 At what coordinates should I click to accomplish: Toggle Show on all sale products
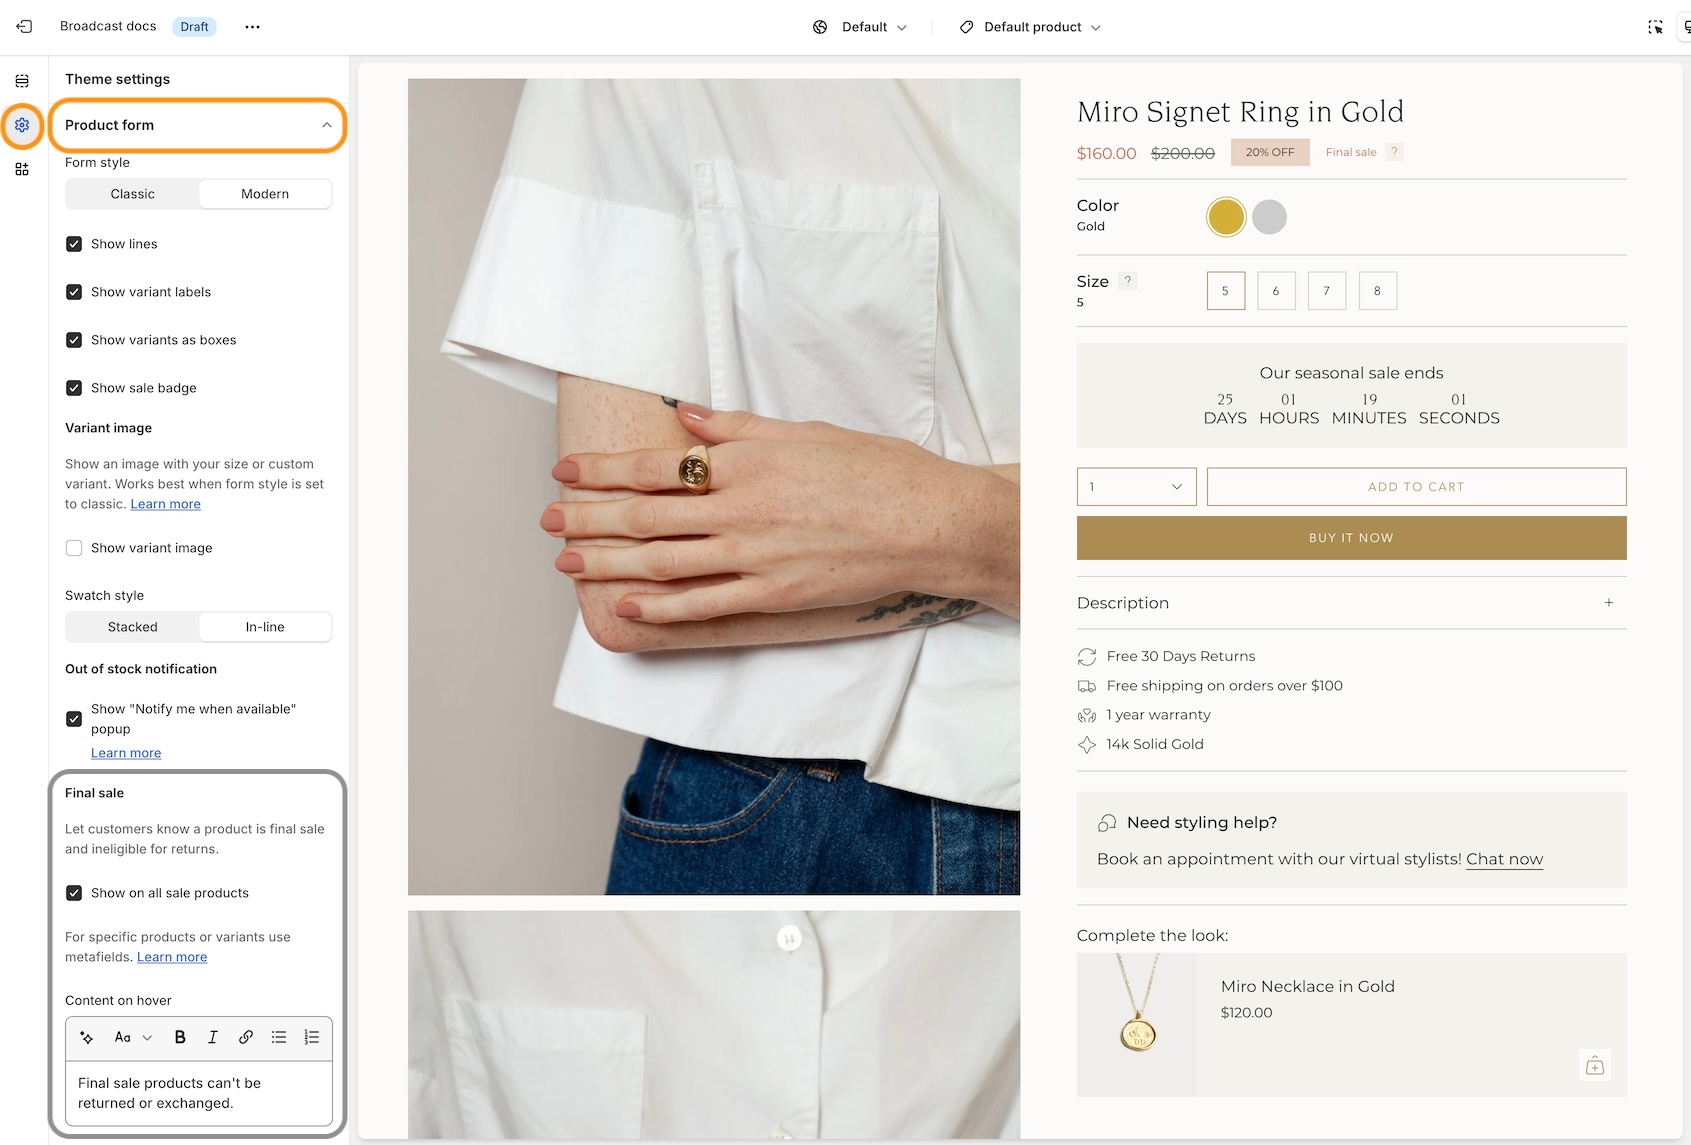point(74,893)
